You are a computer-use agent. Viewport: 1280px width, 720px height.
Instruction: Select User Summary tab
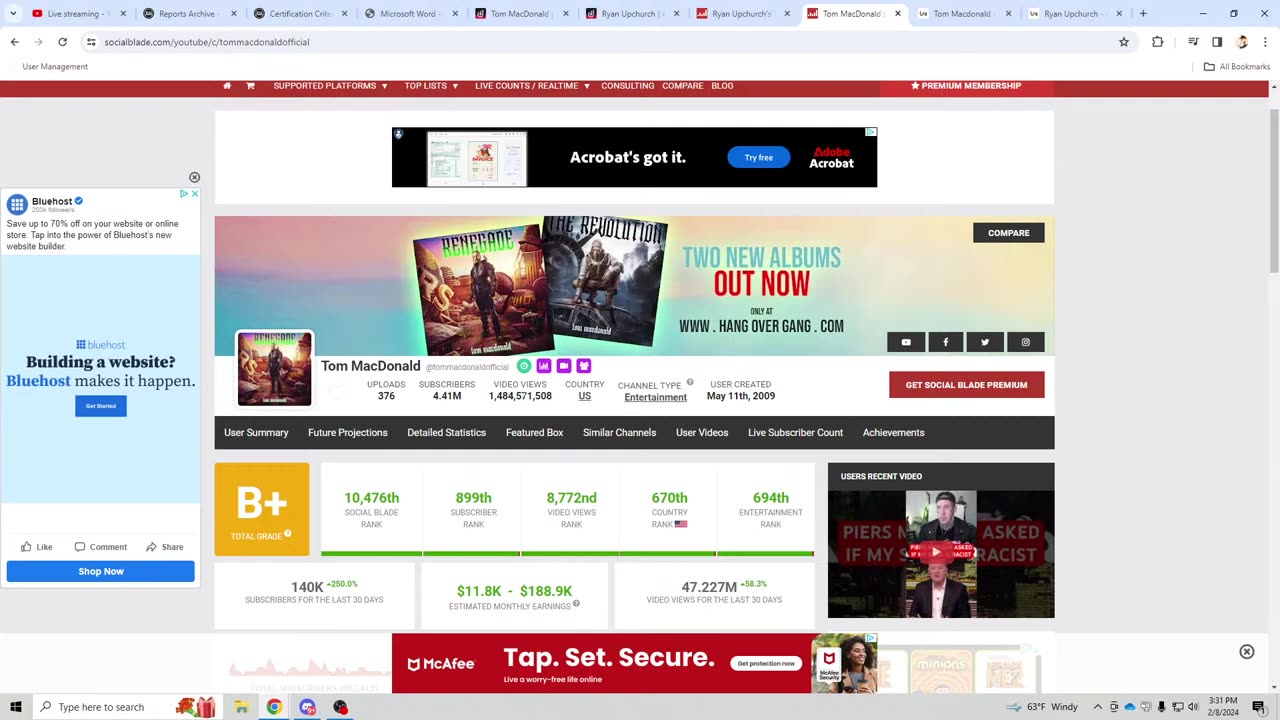256,433
